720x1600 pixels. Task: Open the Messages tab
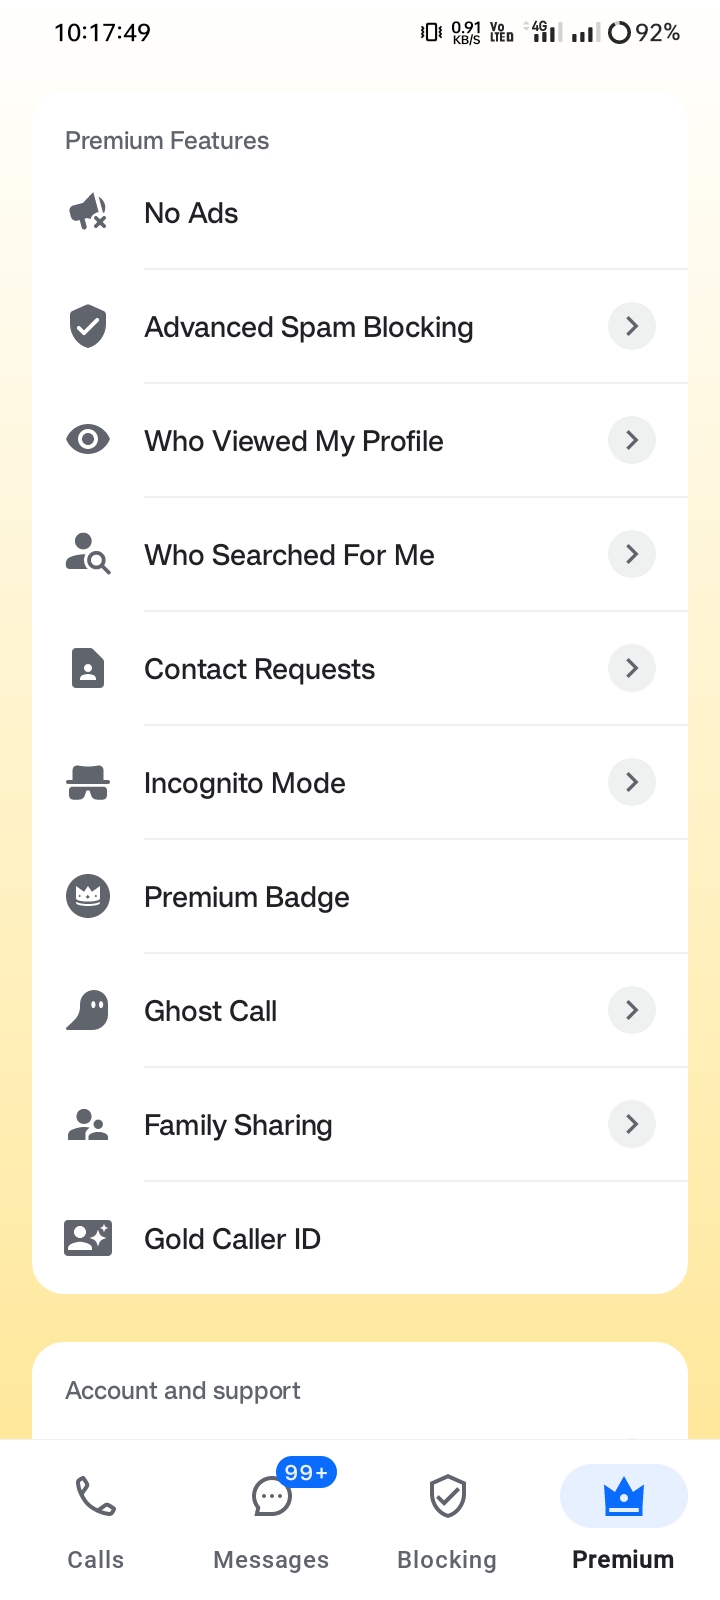coord(271,1520)
